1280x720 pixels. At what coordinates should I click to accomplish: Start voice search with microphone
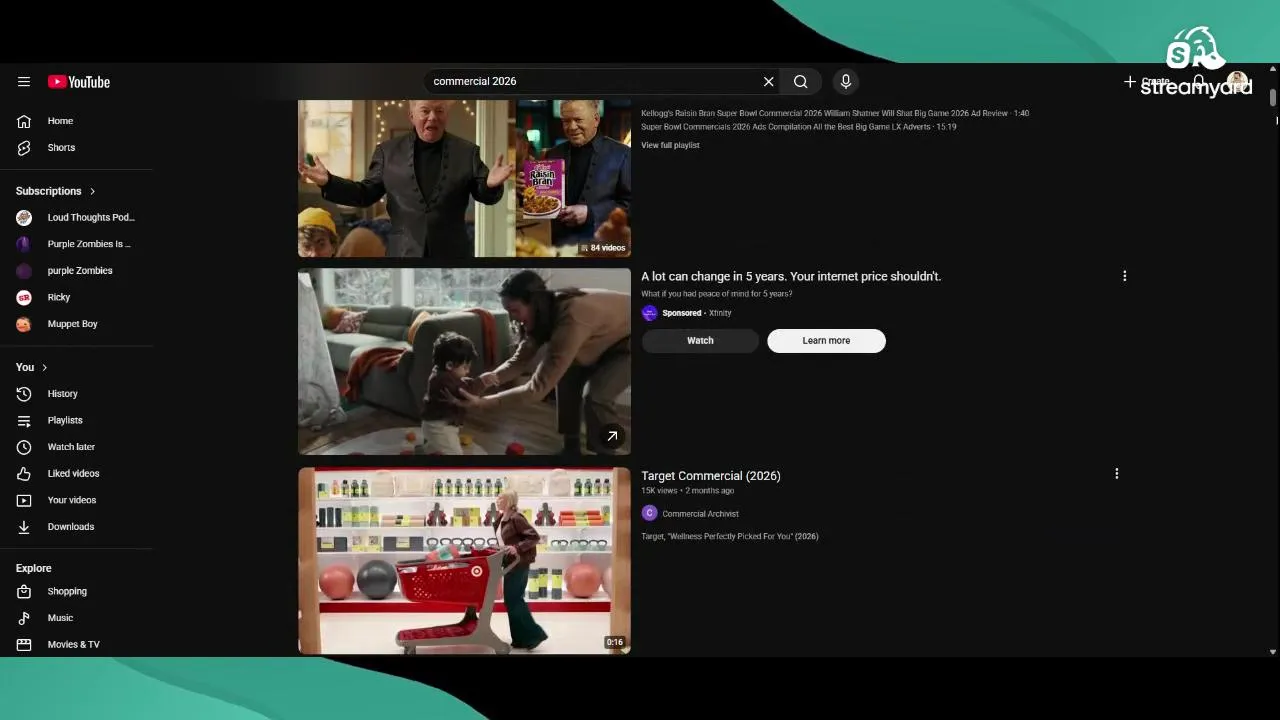[x=846, y=82]
